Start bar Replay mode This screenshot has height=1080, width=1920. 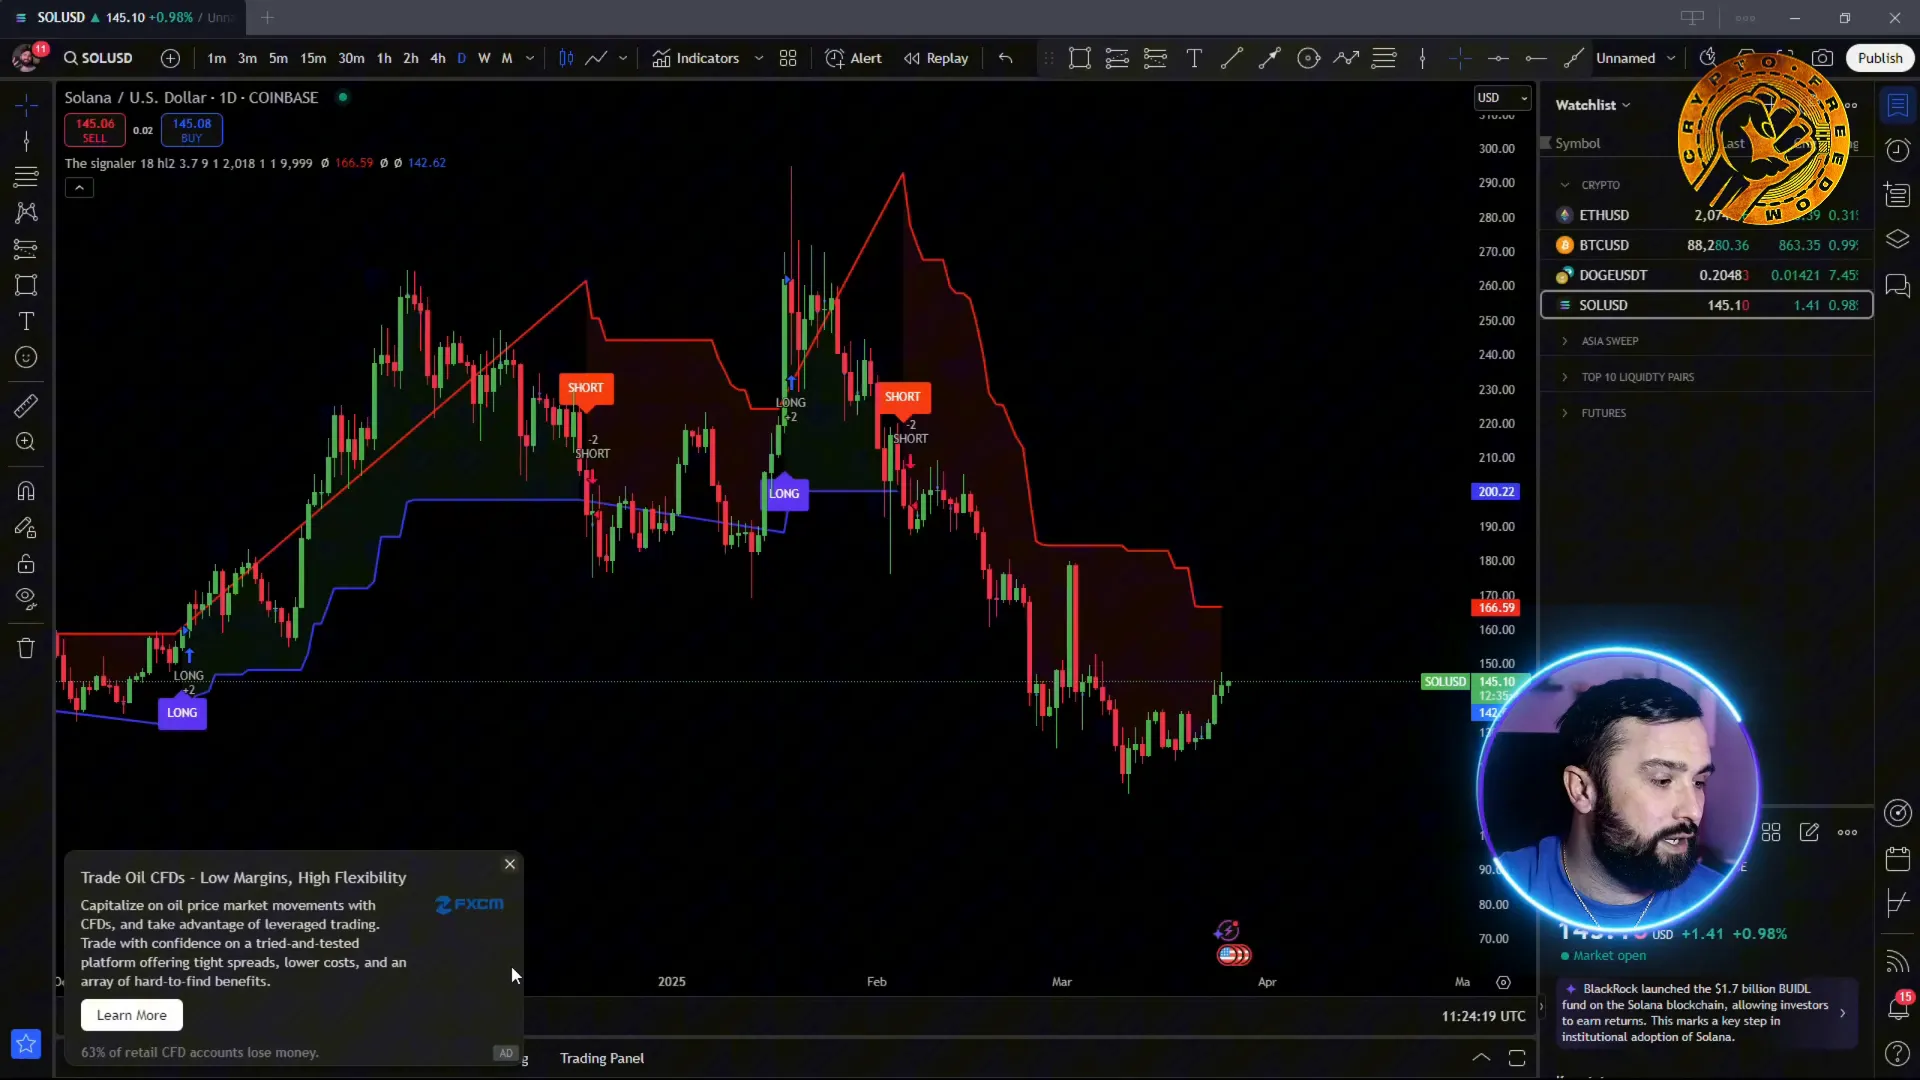(x=936, y=58)
